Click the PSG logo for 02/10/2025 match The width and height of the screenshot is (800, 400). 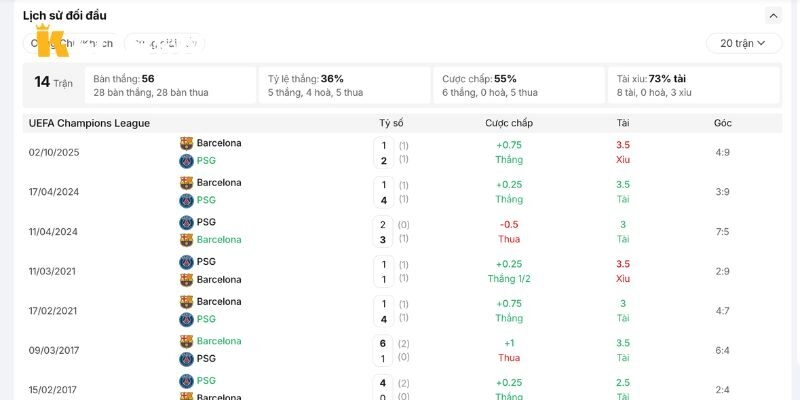(187, 161)
